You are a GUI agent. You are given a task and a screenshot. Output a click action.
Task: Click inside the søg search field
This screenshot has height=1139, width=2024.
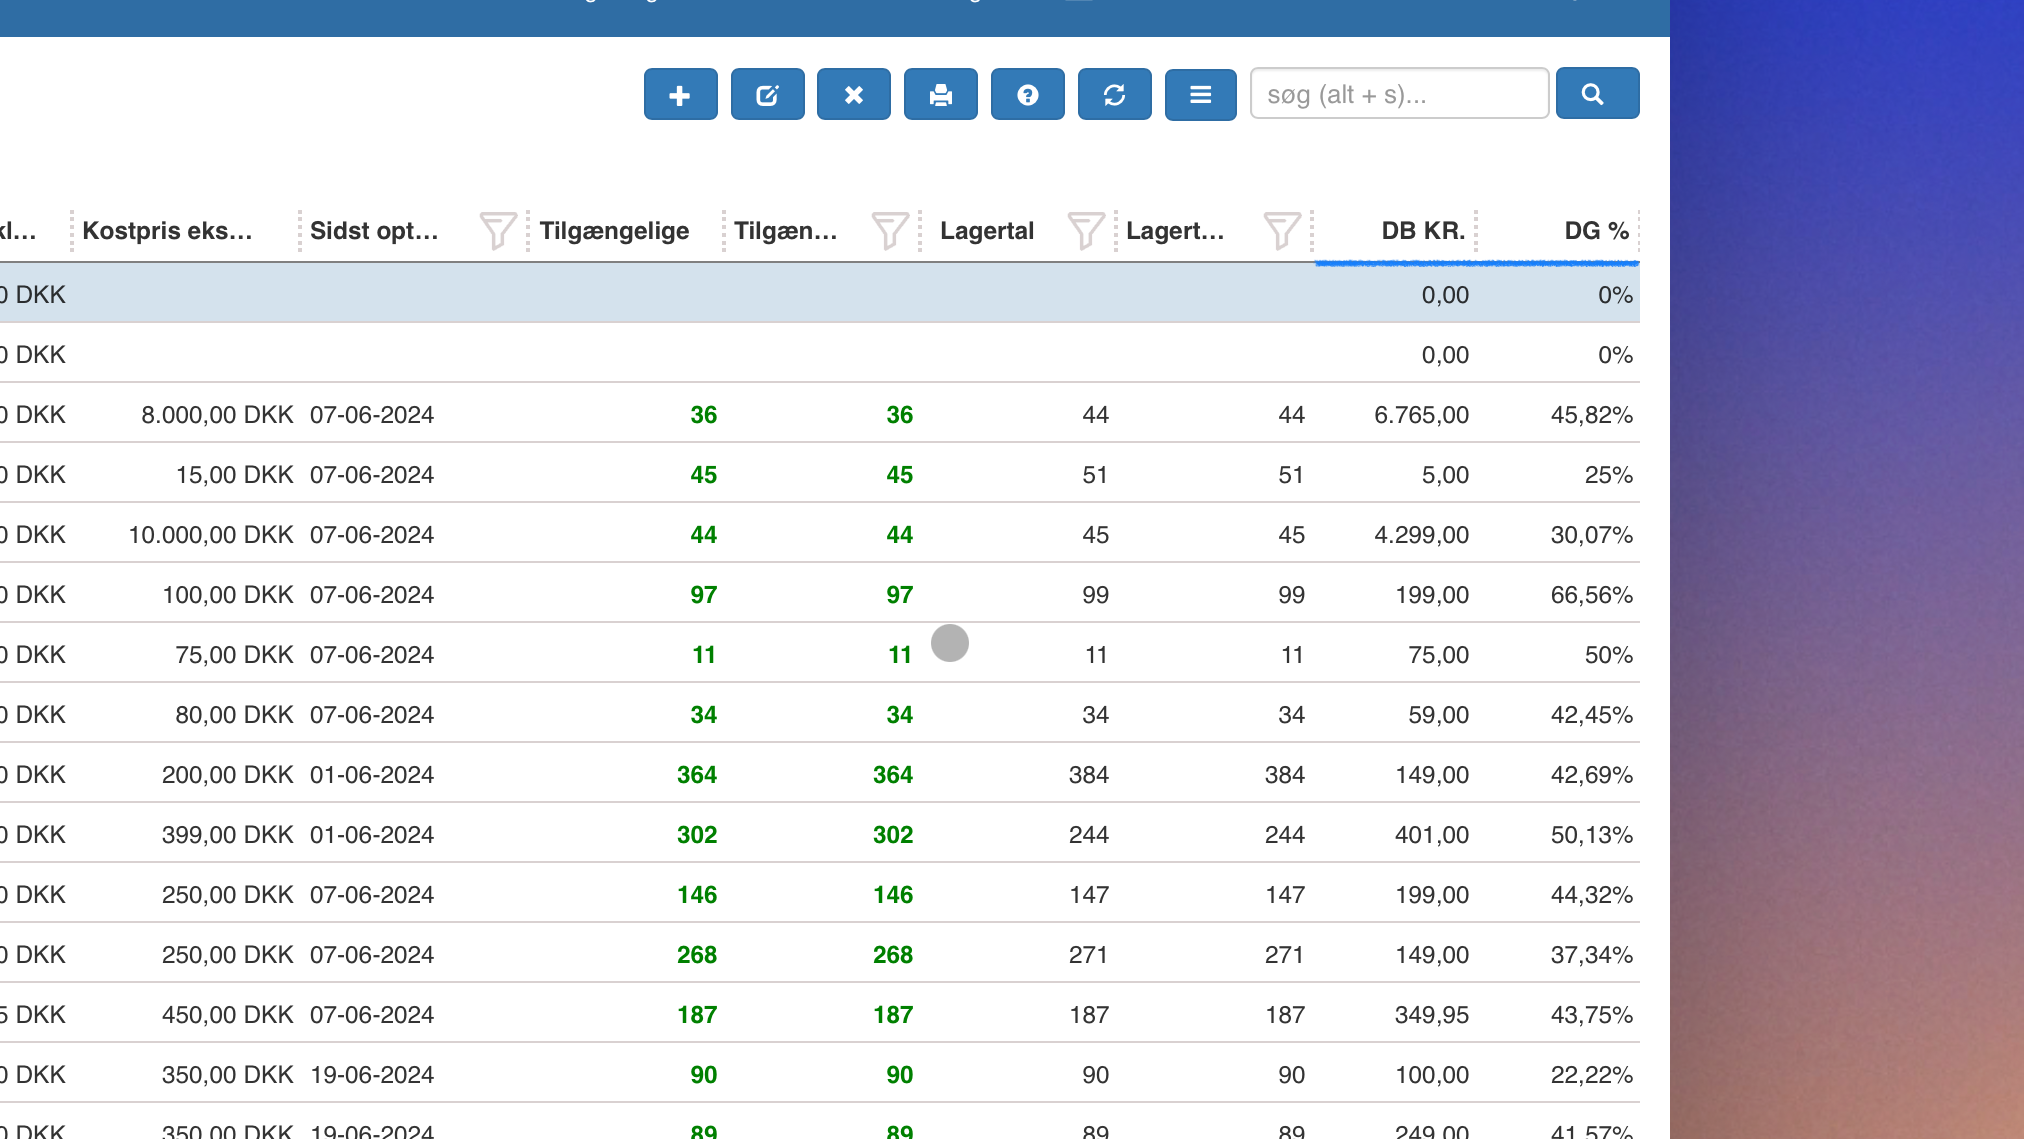1398,94
